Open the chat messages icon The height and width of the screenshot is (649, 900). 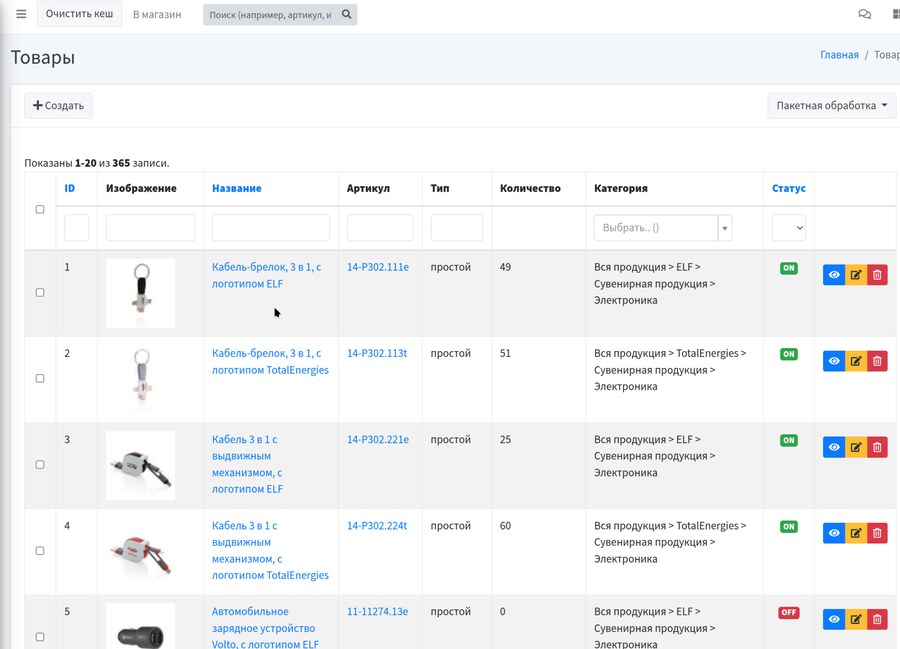[x=864, y=14]
